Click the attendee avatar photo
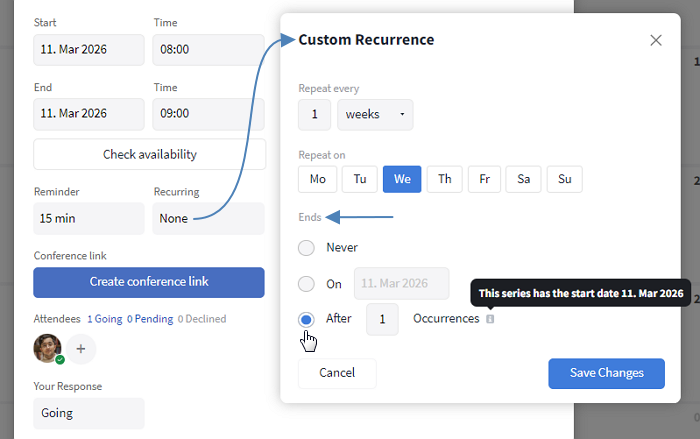This screenshot has height=439, width=700. click(48, 348)
